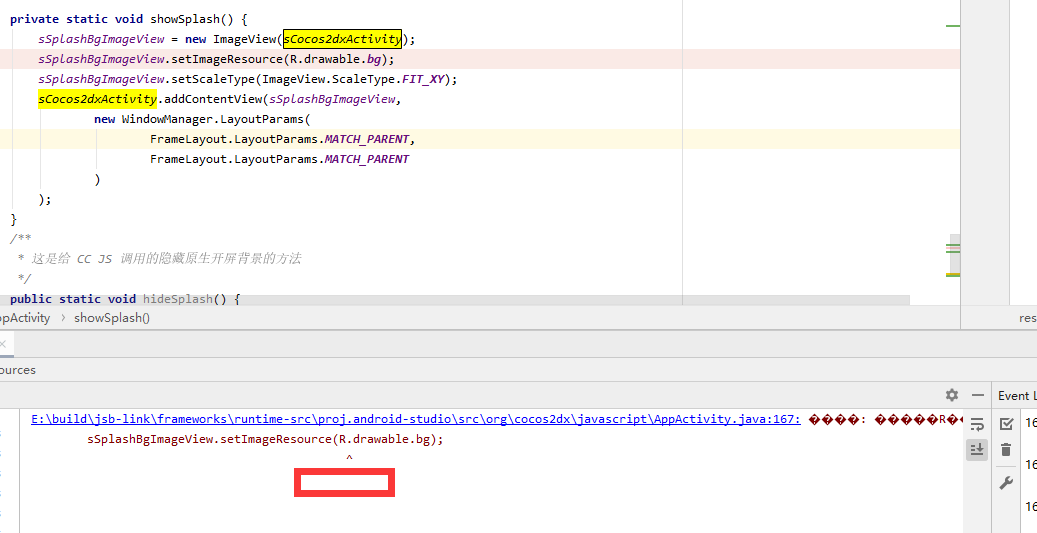1037x533 pixels.
Task: Click the green marker at top of error stripe
Action: pyautogui.click(x=953, y=26)
